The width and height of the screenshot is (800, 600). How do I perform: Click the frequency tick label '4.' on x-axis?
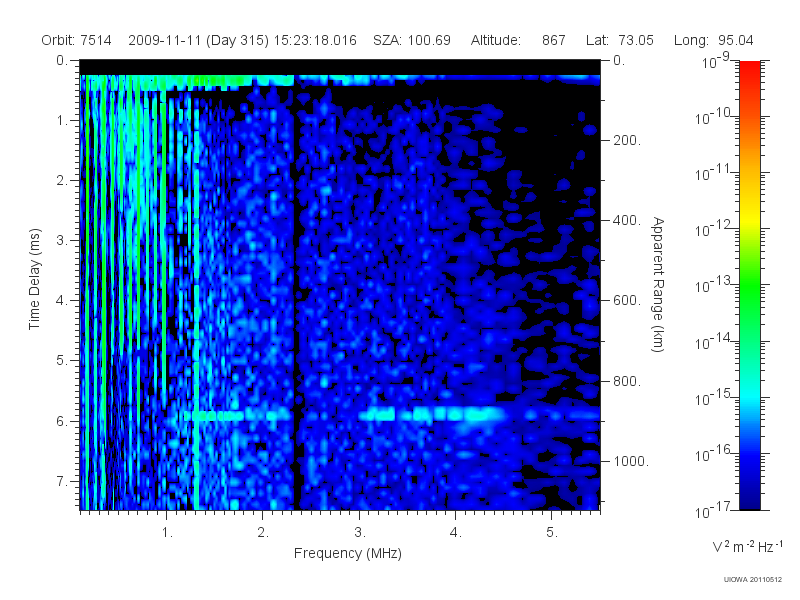tap(456, 533)
